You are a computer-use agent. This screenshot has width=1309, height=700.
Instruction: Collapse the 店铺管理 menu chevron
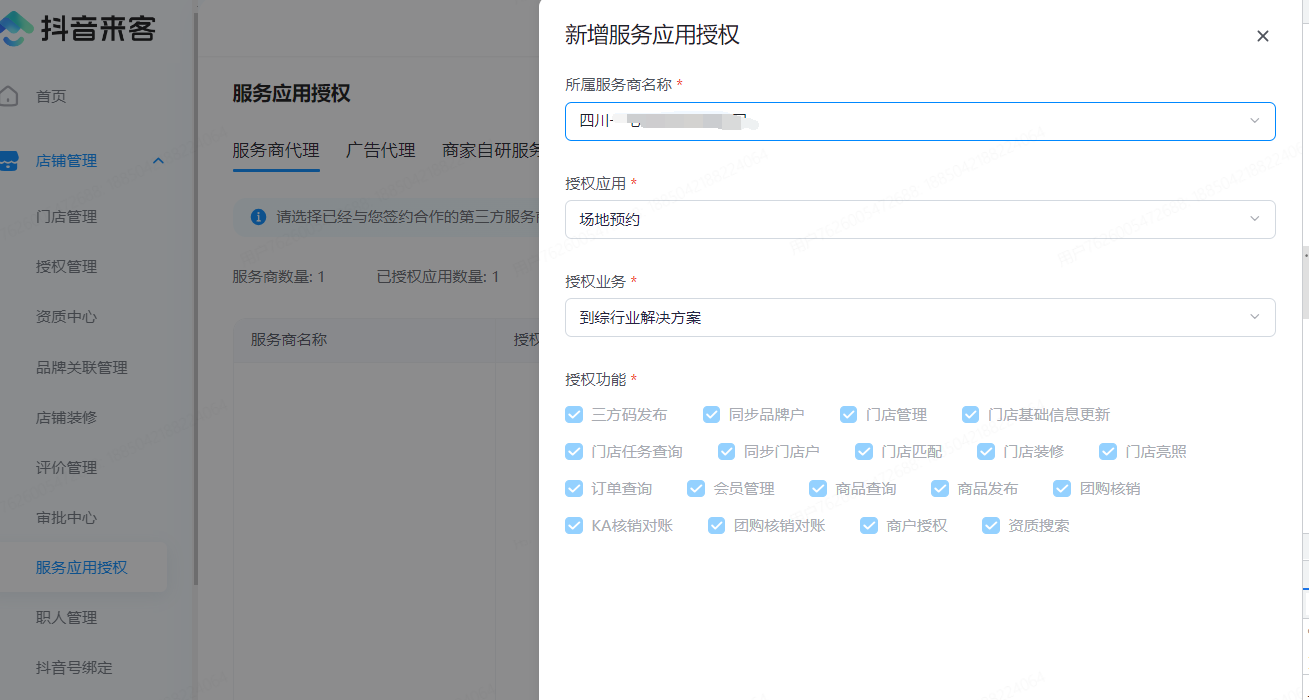pos(158,161)
